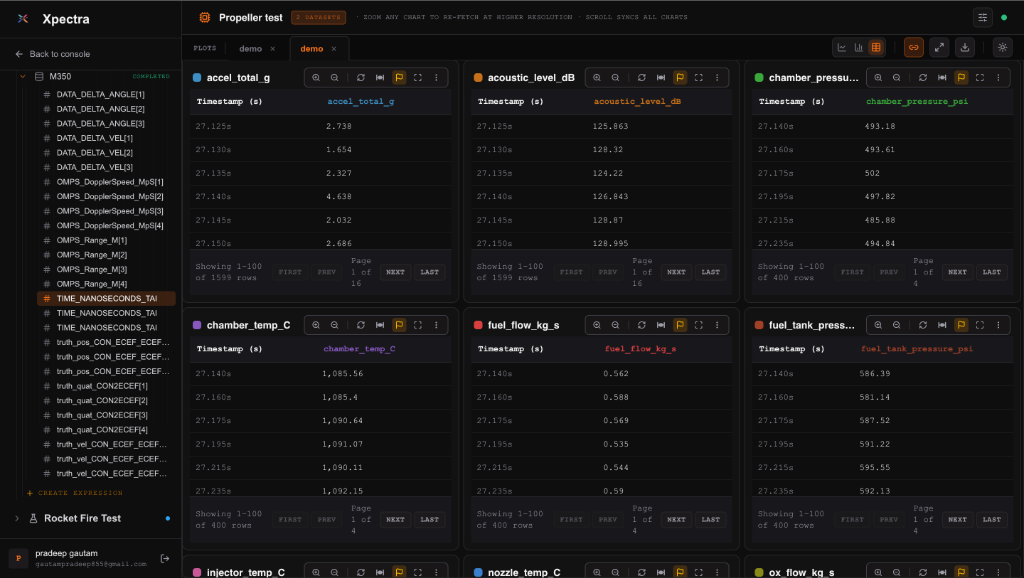Click the Xpectra logo
This screenshot has width=1024, height=578.
[x=23, y=19]
